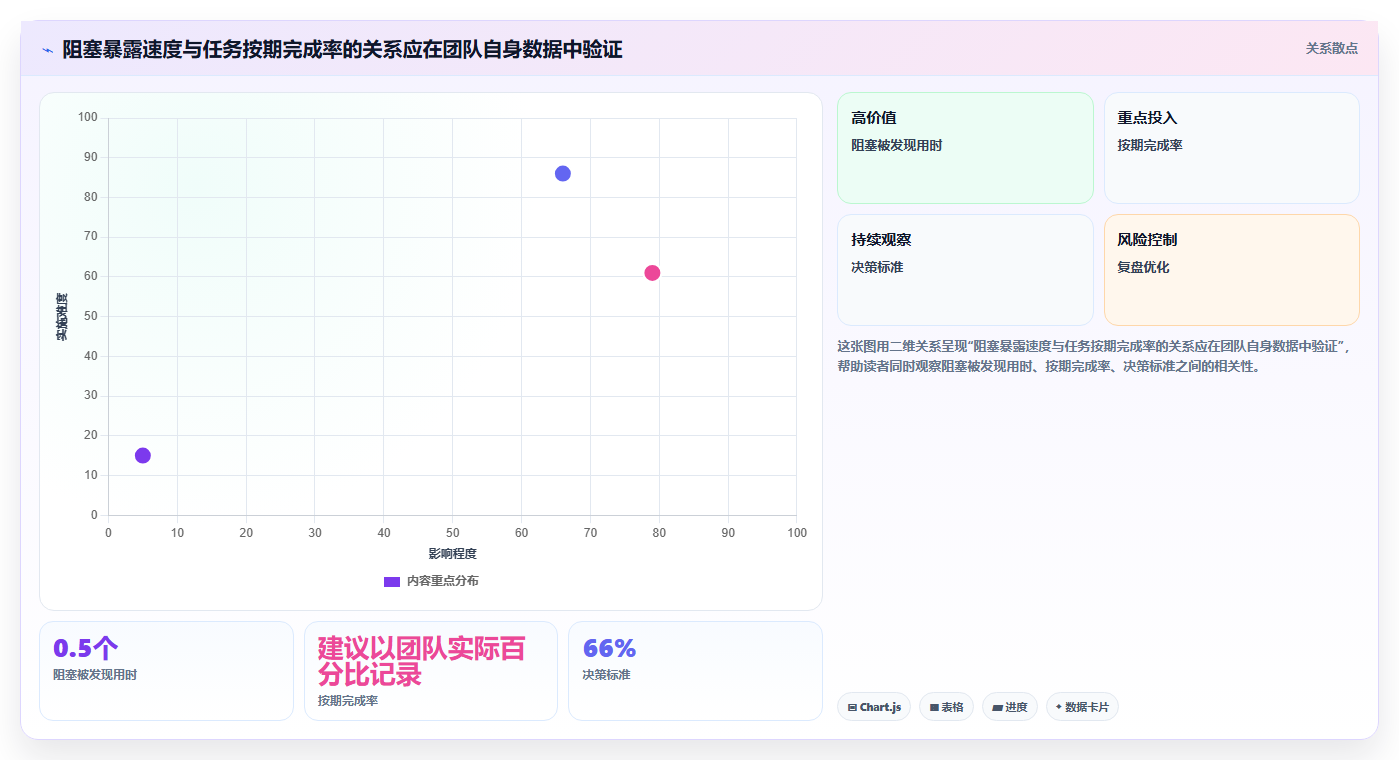
Task: Open the 持续观察 quadrant card
Action: click(965, 270)
